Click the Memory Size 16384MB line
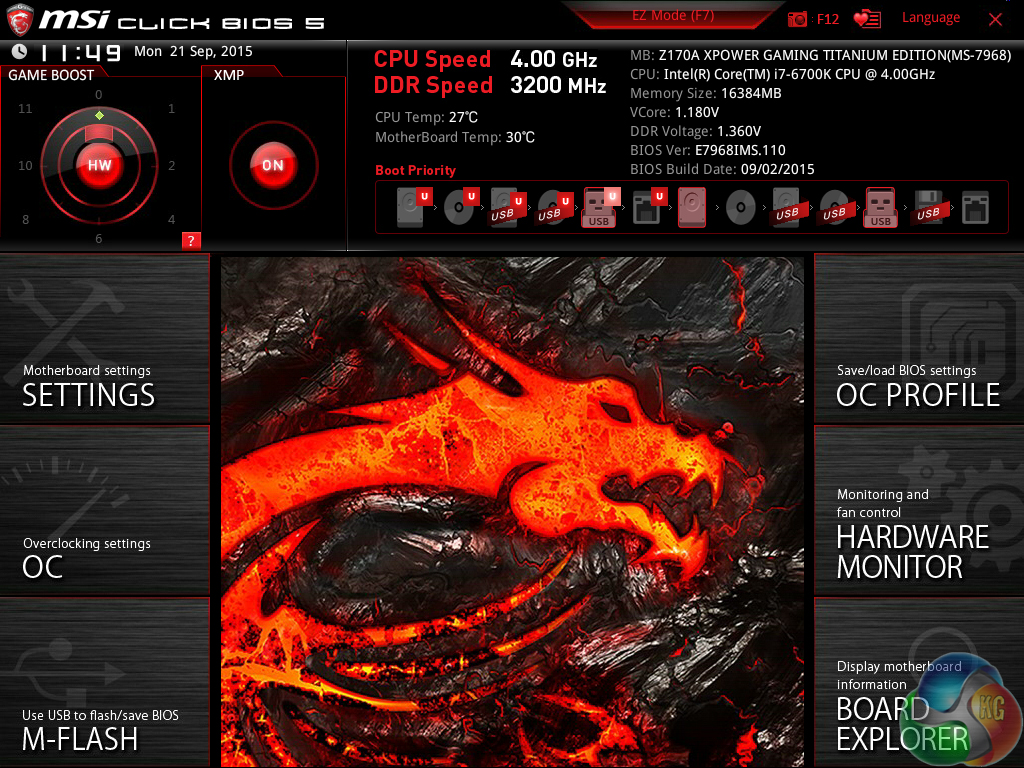The width and height of the screenshot is (1024, 768). (705, 93)
